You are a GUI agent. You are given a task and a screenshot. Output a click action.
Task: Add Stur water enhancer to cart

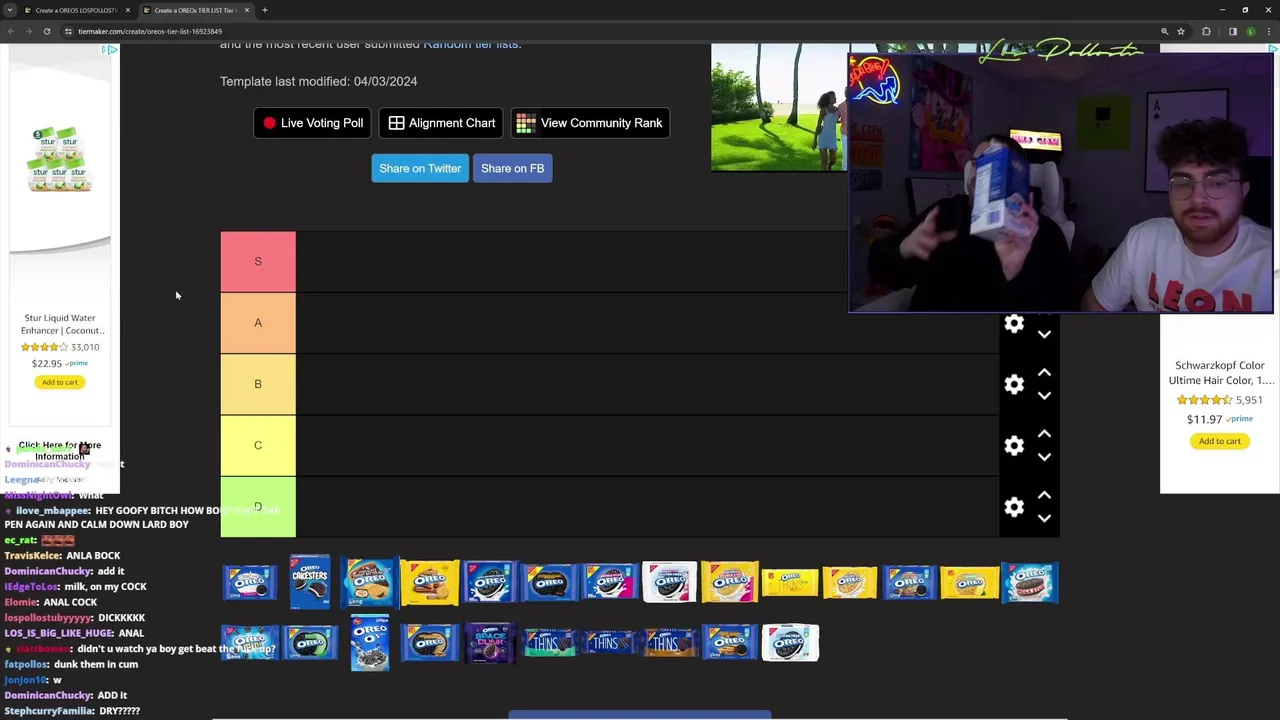(x=59, y=382)
